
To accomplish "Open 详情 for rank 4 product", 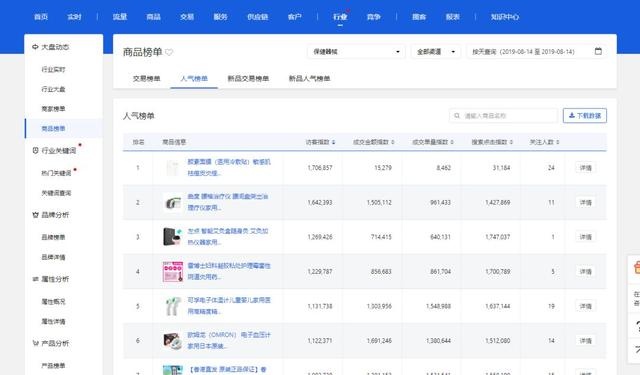I will [x=585, y=271].
